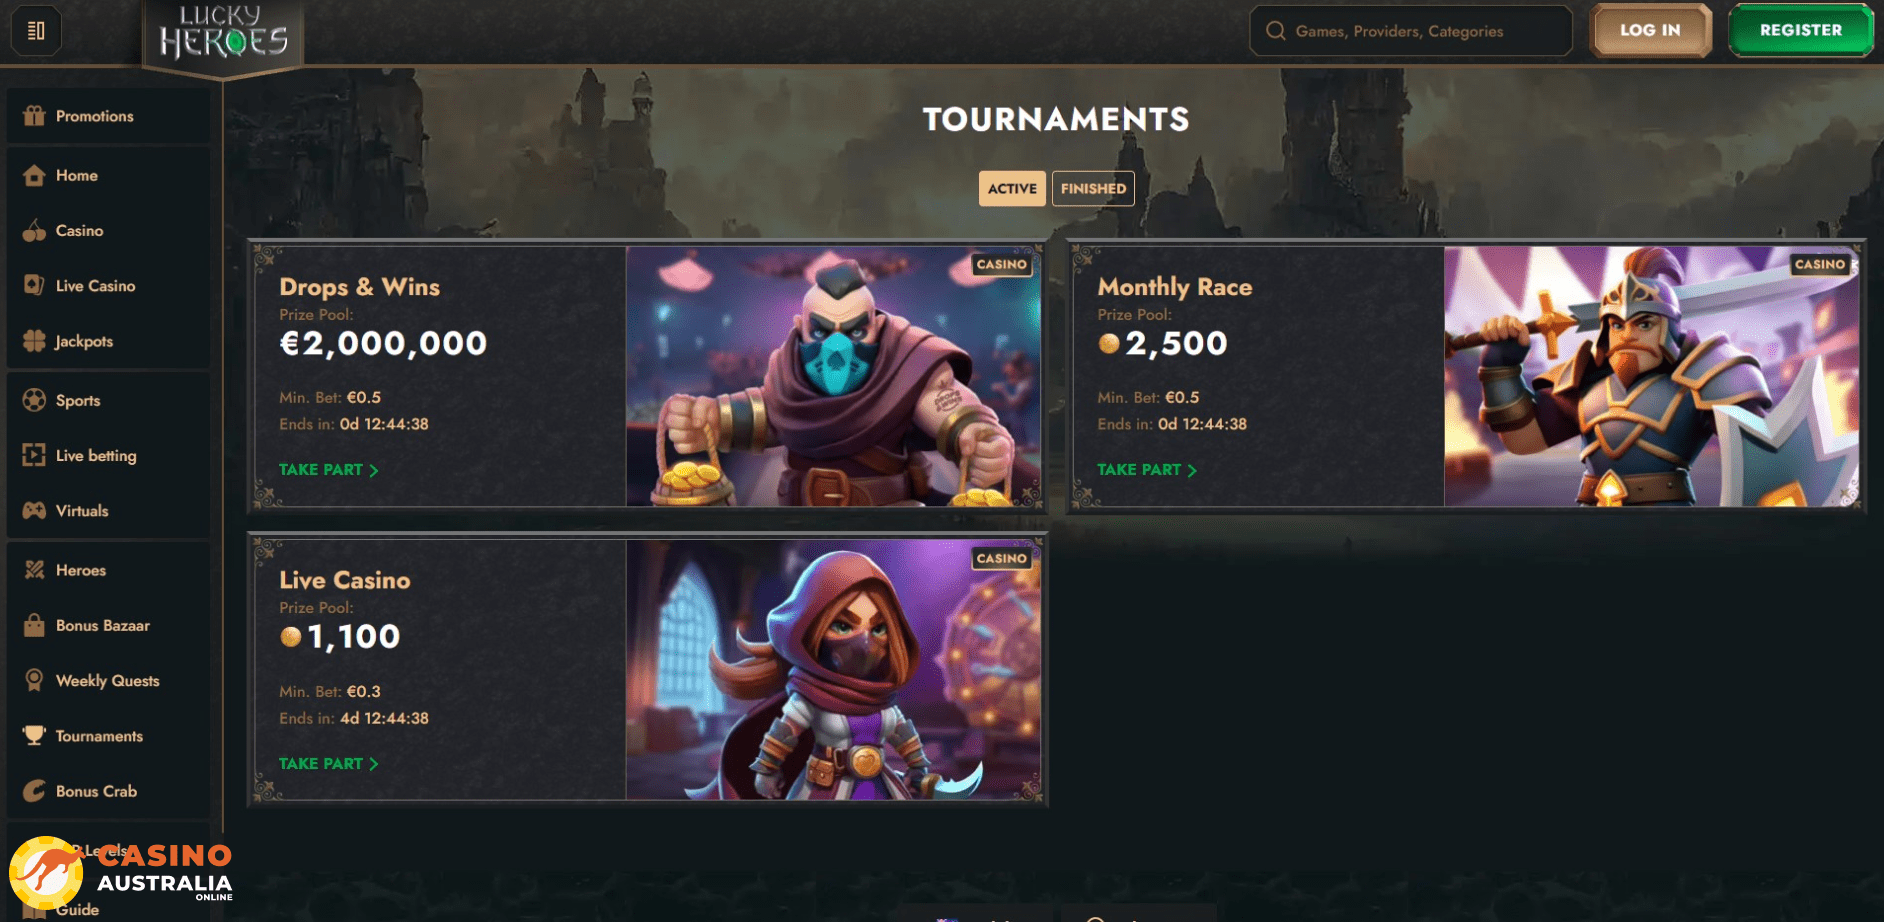This screenshot has width=1884, height=922.
Task: Open Weekly Quests in sidebar
Action: [108, 681]
